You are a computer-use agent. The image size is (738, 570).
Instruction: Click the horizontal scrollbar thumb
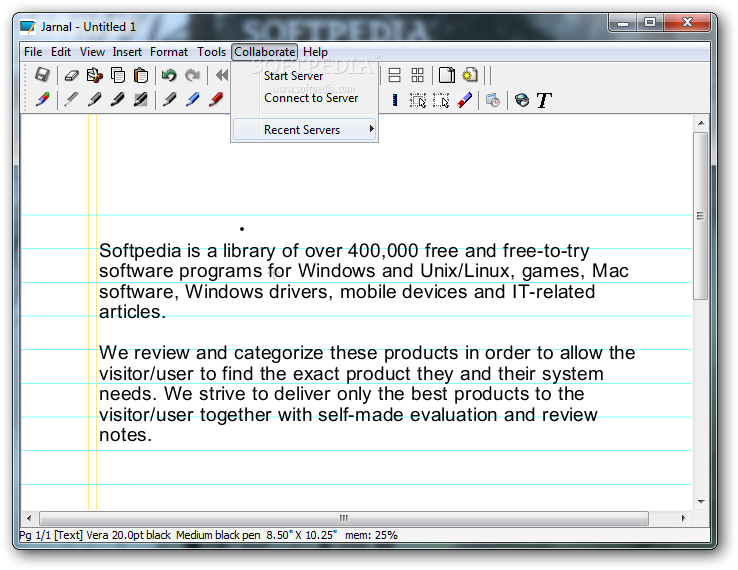344,518
